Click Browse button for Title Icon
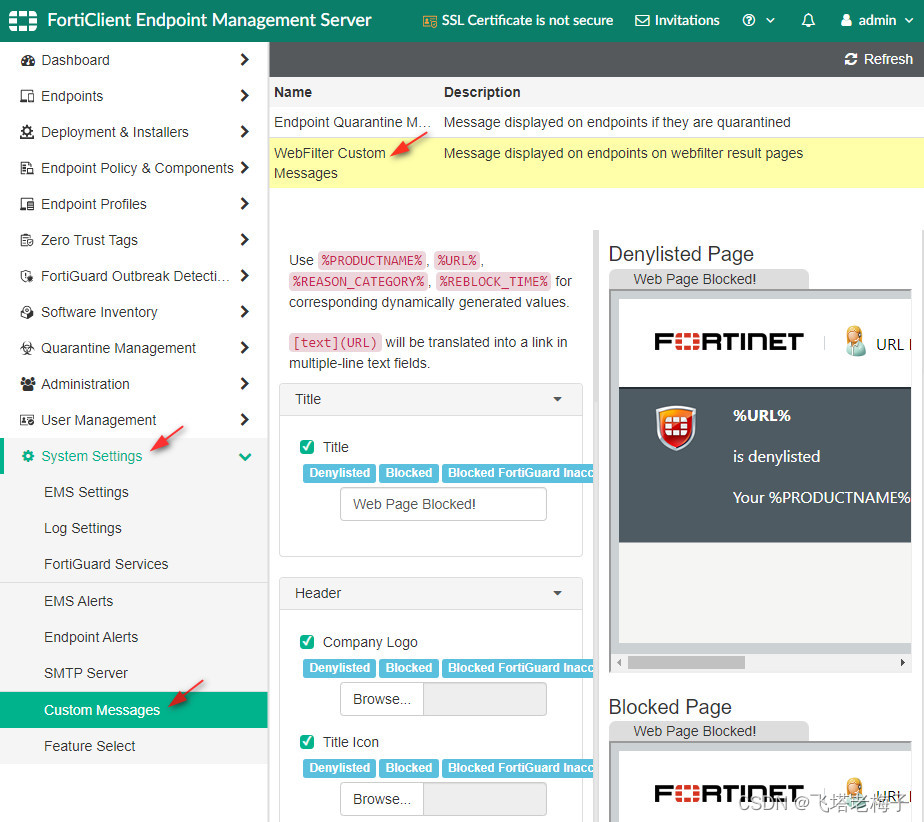924x822 pixels. pyautogui.click(x=382, y=799)
